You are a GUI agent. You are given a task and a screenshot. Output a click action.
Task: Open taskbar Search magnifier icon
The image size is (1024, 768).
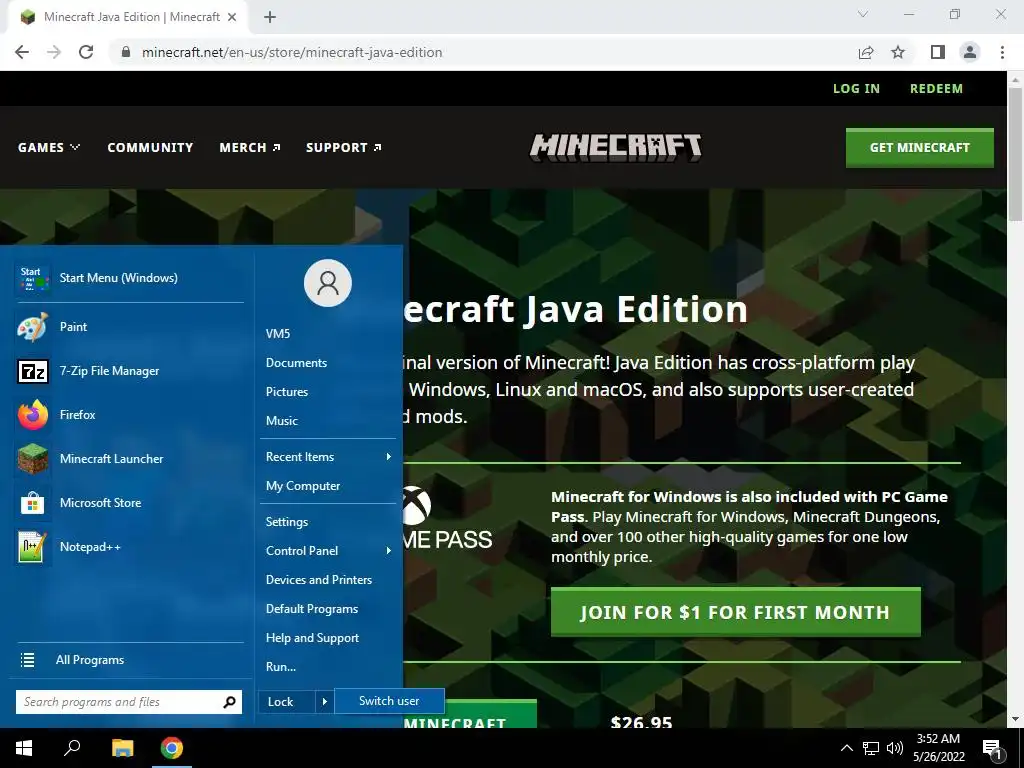coord(72,748)
